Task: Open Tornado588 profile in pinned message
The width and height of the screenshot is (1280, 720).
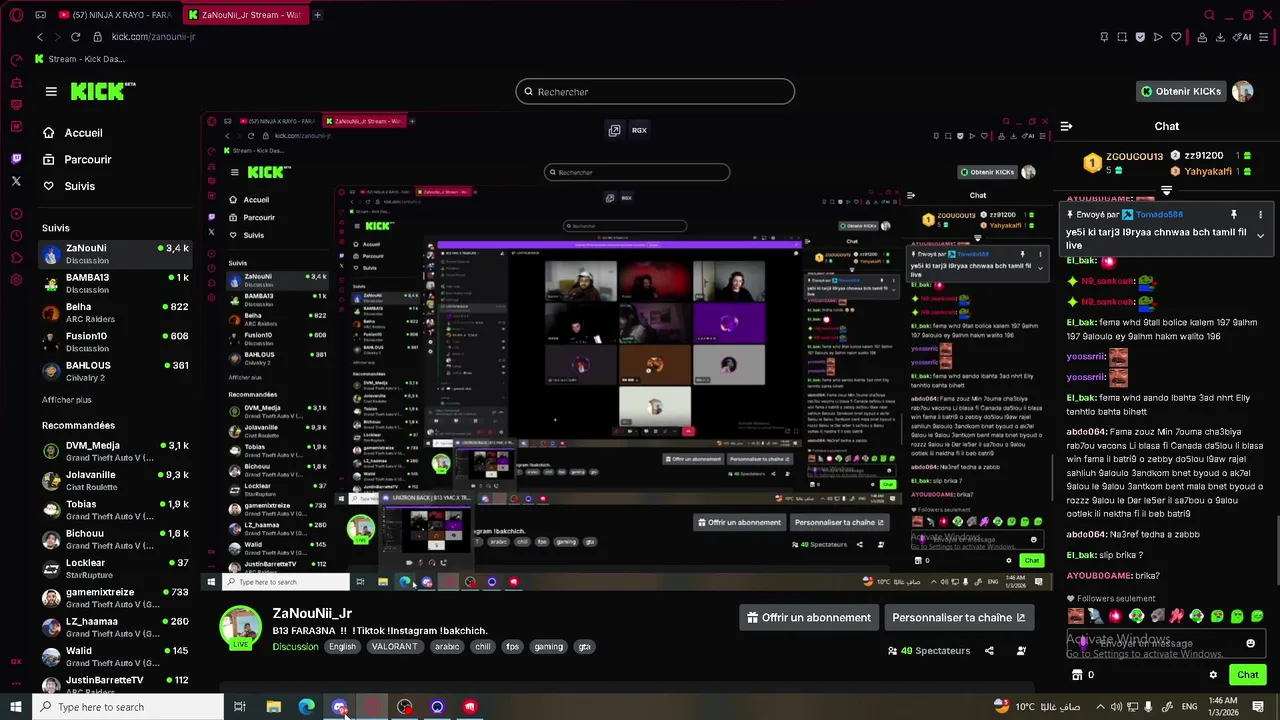Action: coord(1158,214)
